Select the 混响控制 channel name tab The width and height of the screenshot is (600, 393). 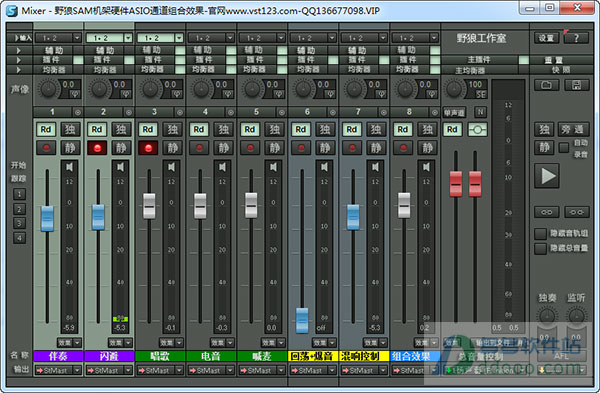[x=364, y=356]
